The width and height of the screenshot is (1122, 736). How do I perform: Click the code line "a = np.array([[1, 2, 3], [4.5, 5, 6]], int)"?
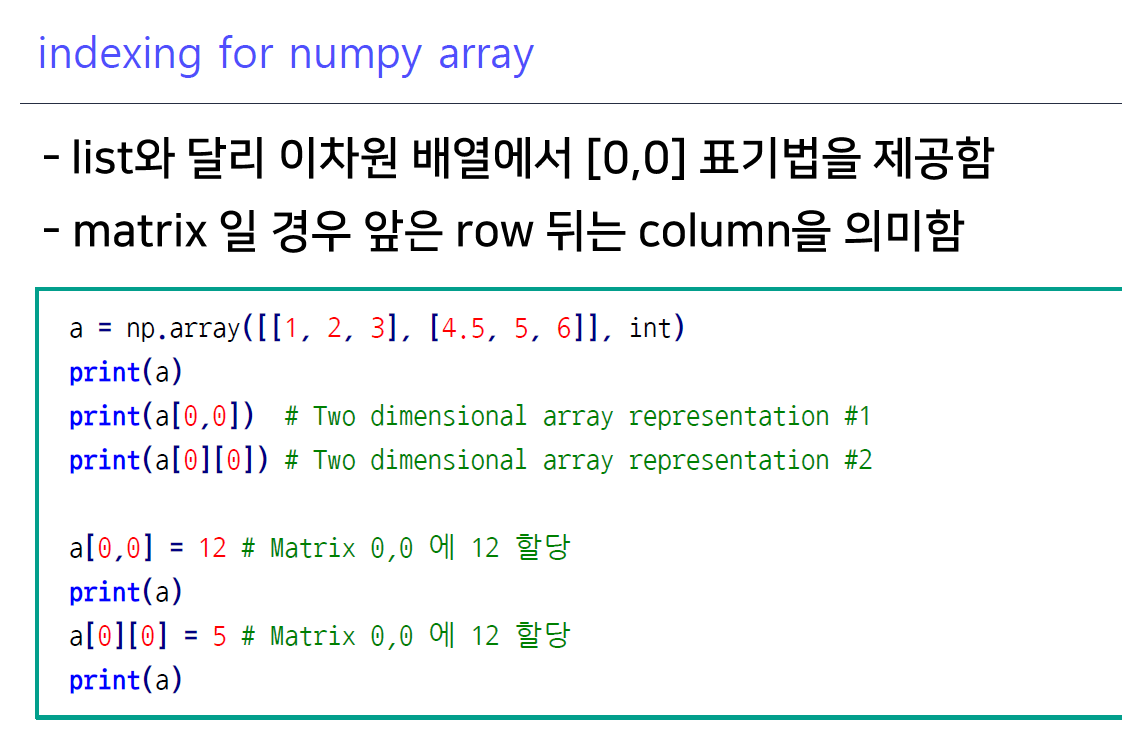(x=377, y=328)
